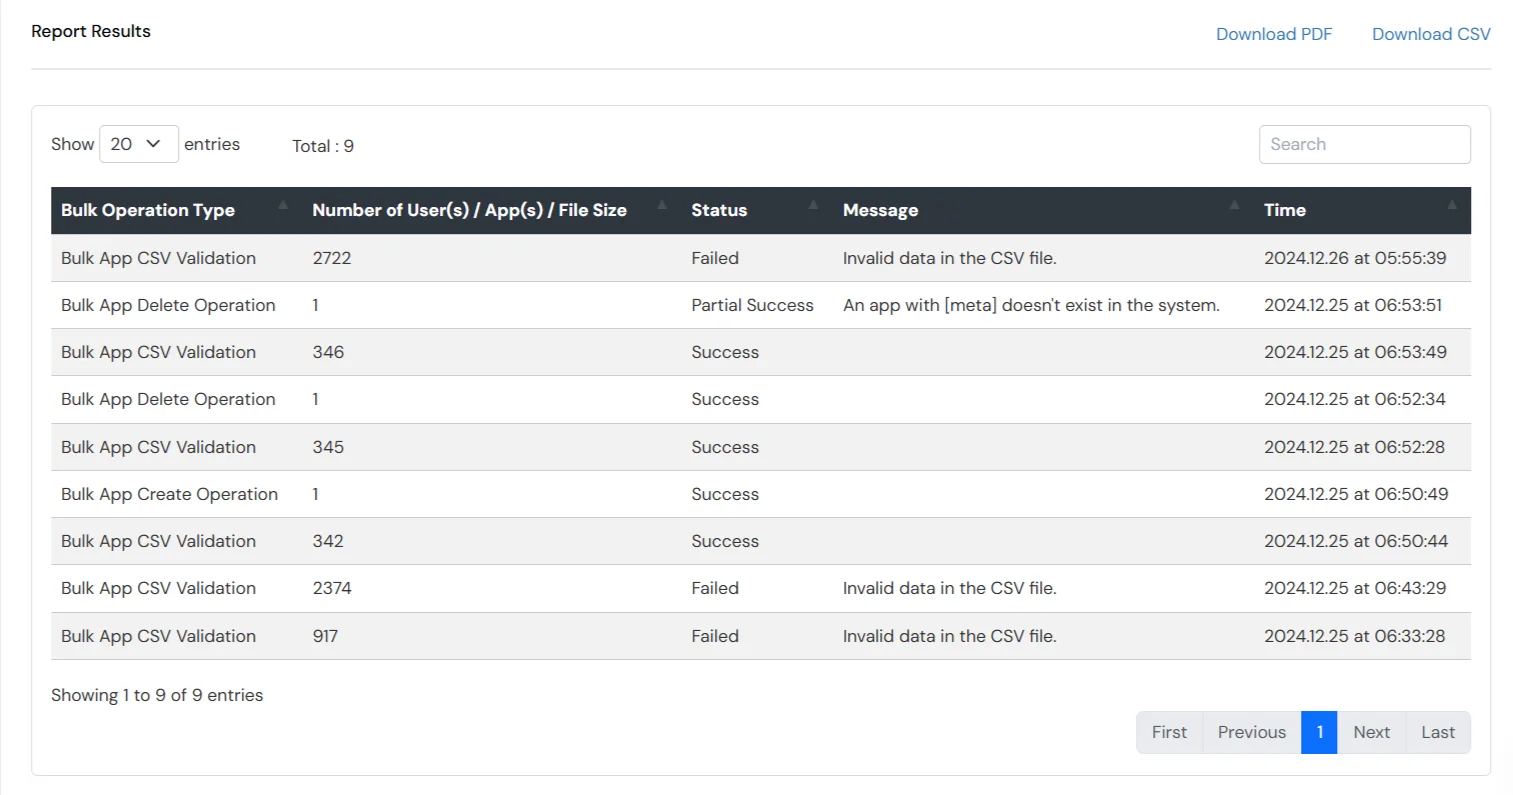
Task: Go to the First page
Action: 1168,732
